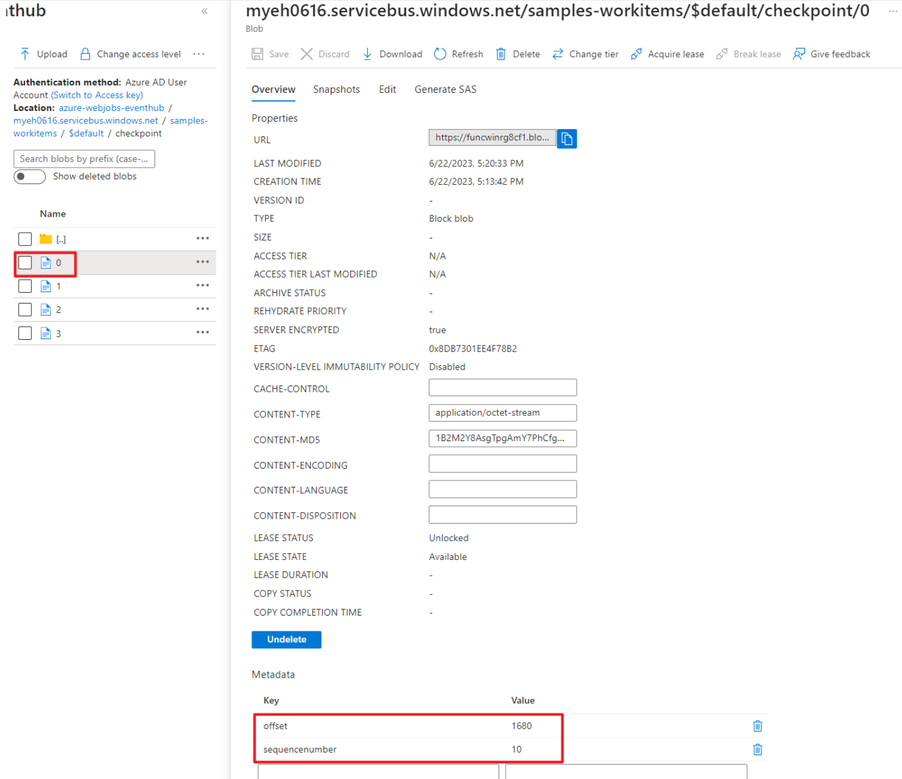Focus the CONTENT-LANGUAGE input field
Screen dimensions: 902x779
click(502, 489)
